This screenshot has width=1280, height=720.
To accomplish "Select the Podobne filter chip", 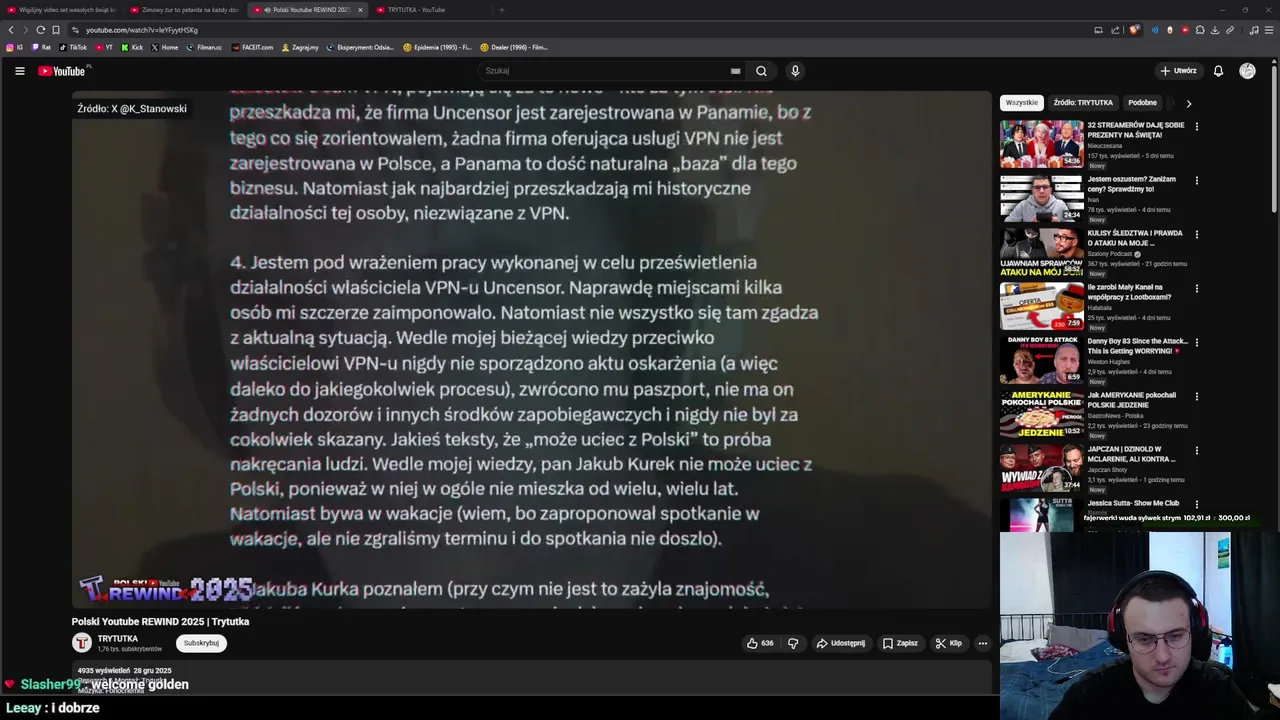I will point(1142,103).
